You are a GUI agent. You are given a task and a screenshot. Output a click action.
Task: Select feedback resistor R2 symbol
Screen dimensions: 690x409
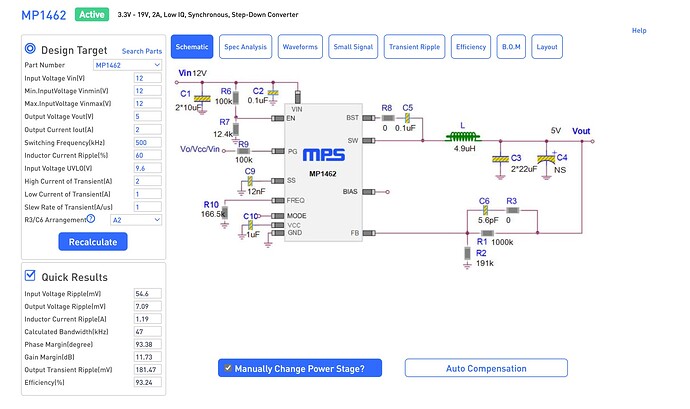467,253
